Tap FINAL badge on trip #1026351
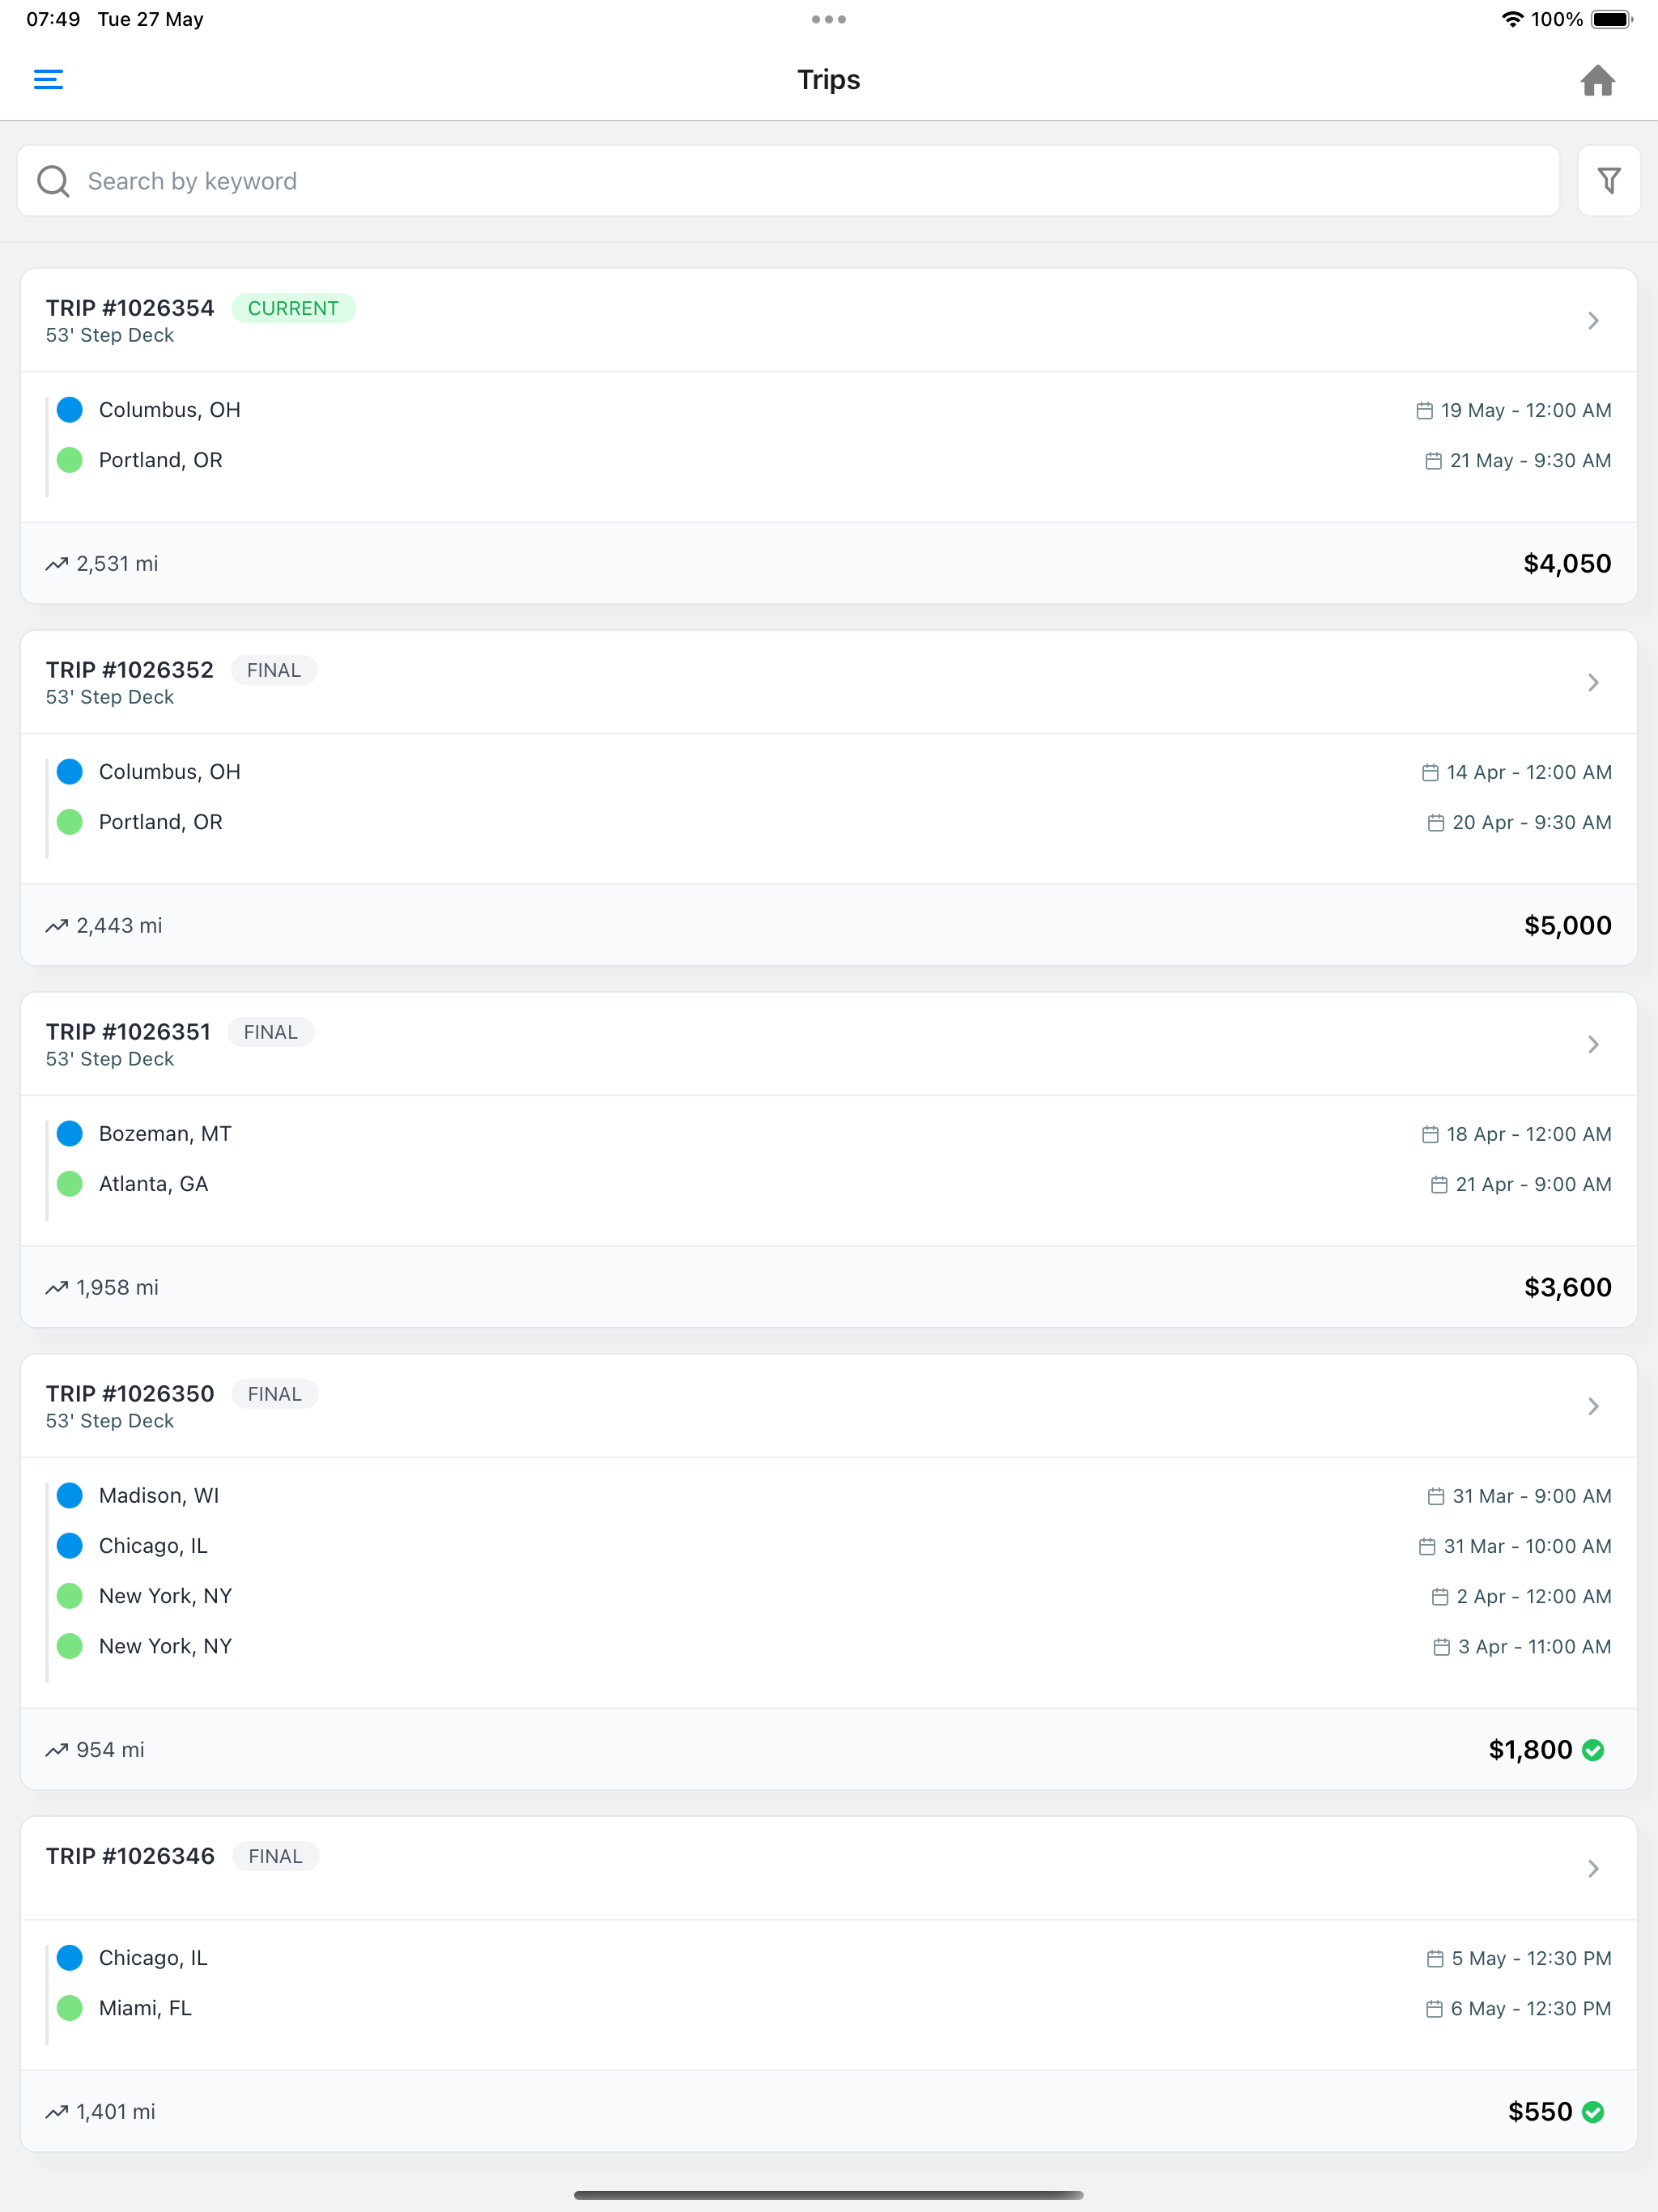The image size is (1658, 2212). (x=271, y=1032)
